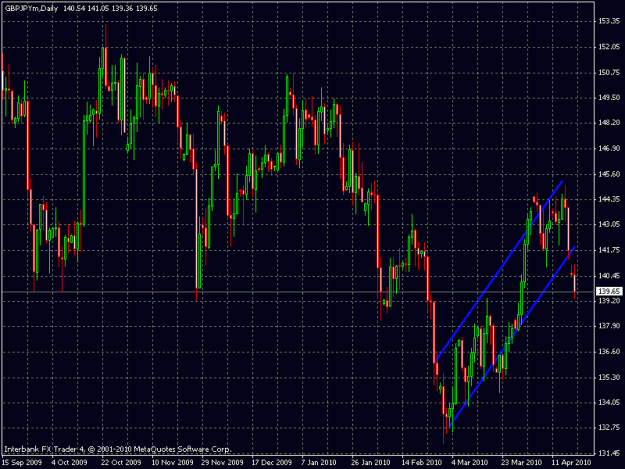625x469 pixels.
Task: Click the 152.05 price axis label
Action: (x=609, y=47)
